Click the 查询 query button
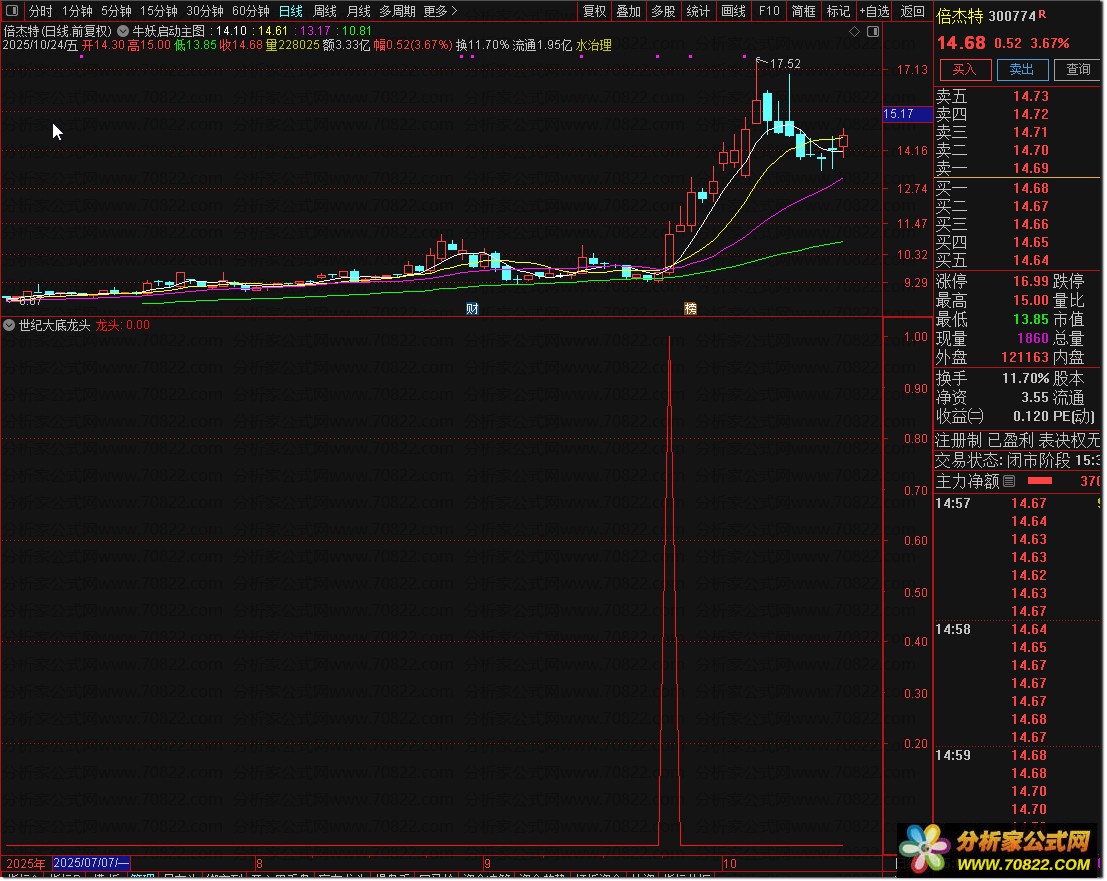Screen dimensions: 1107x881 [x=1078, y=69]
